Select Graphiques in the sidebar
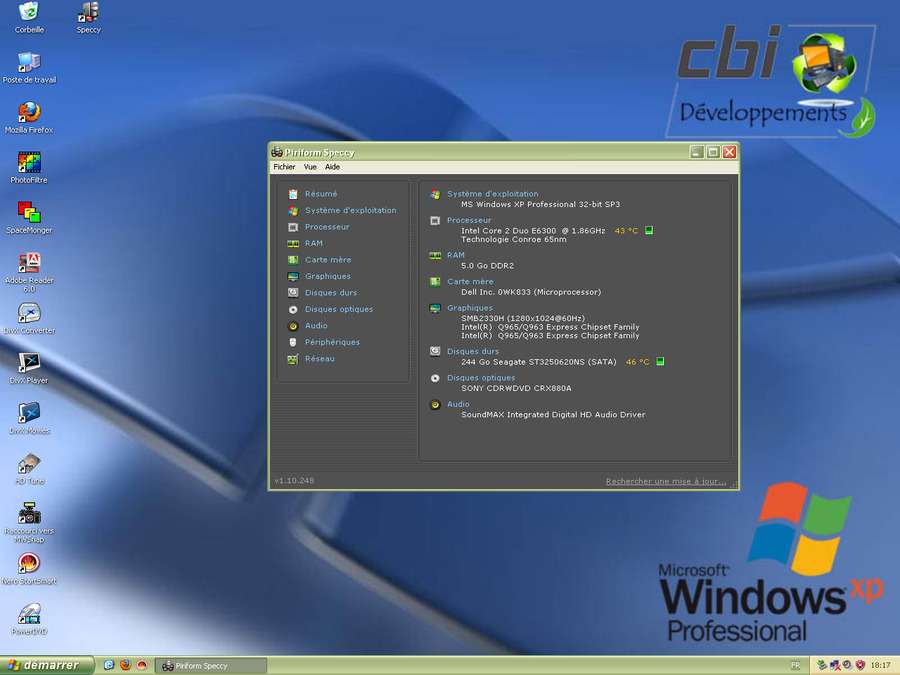Viewport: 900px width, 675px height. click(x=327, y=276)
